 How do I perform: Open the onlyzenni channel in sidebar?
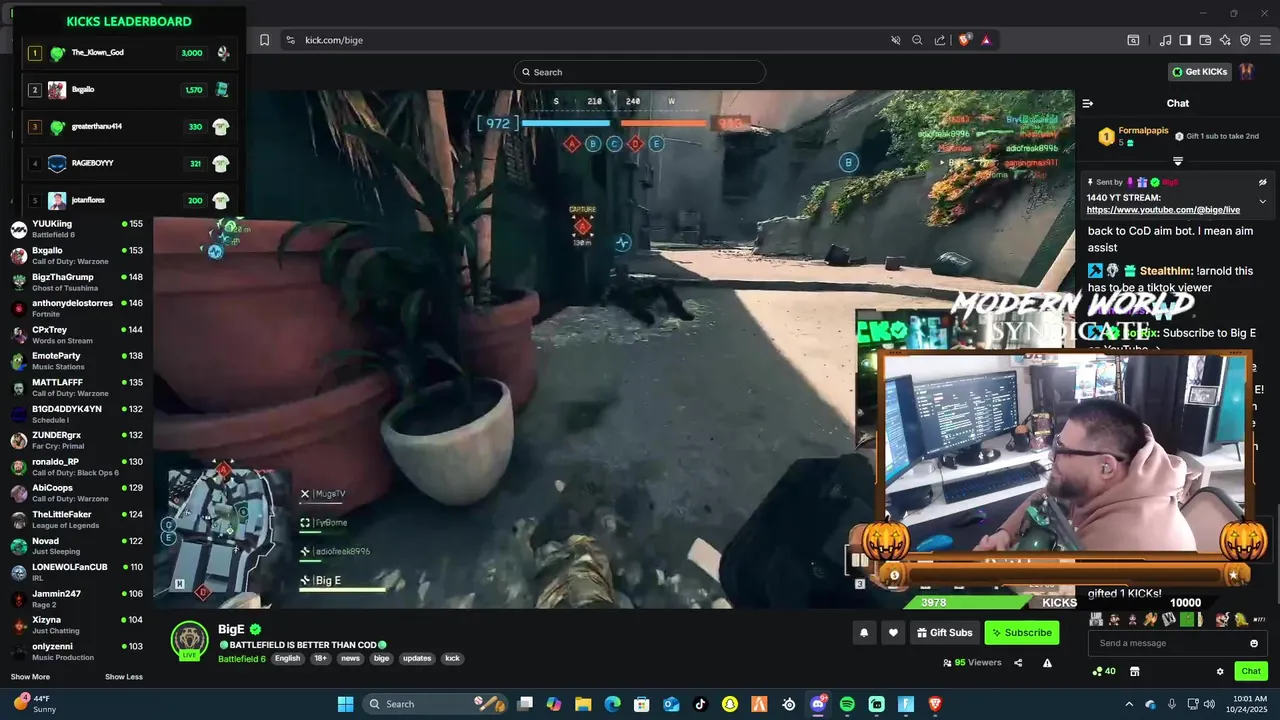[77, 651]
